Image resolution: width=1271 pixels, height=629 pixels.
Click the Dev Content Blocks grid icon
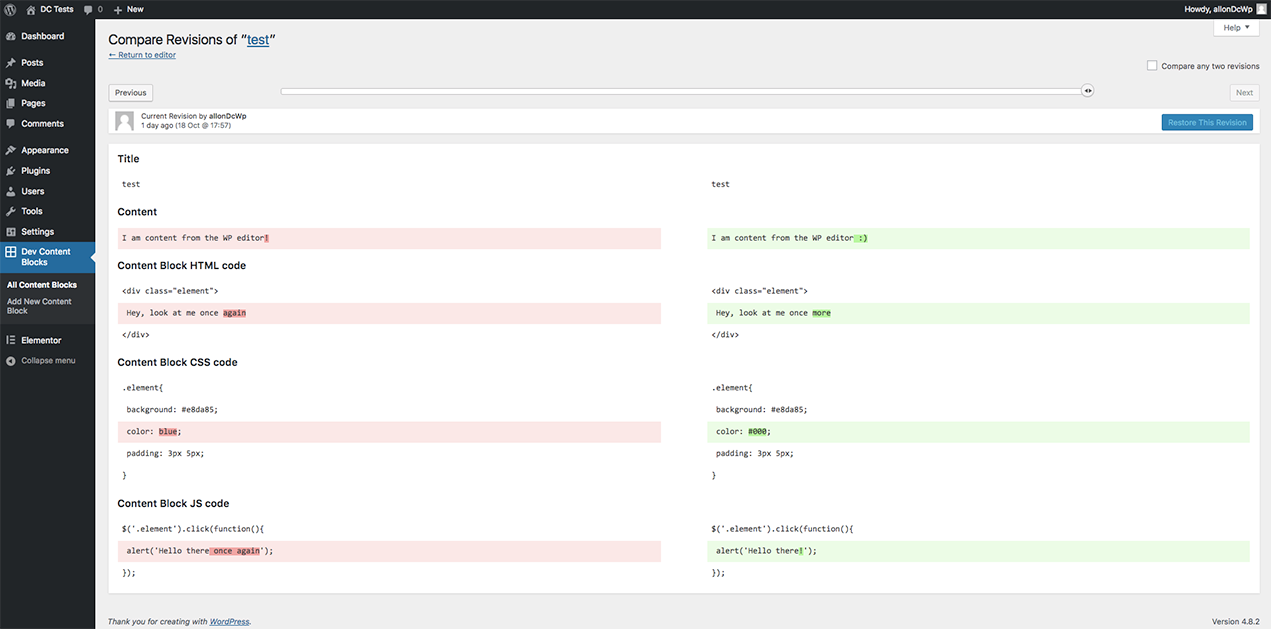point(10,252)
